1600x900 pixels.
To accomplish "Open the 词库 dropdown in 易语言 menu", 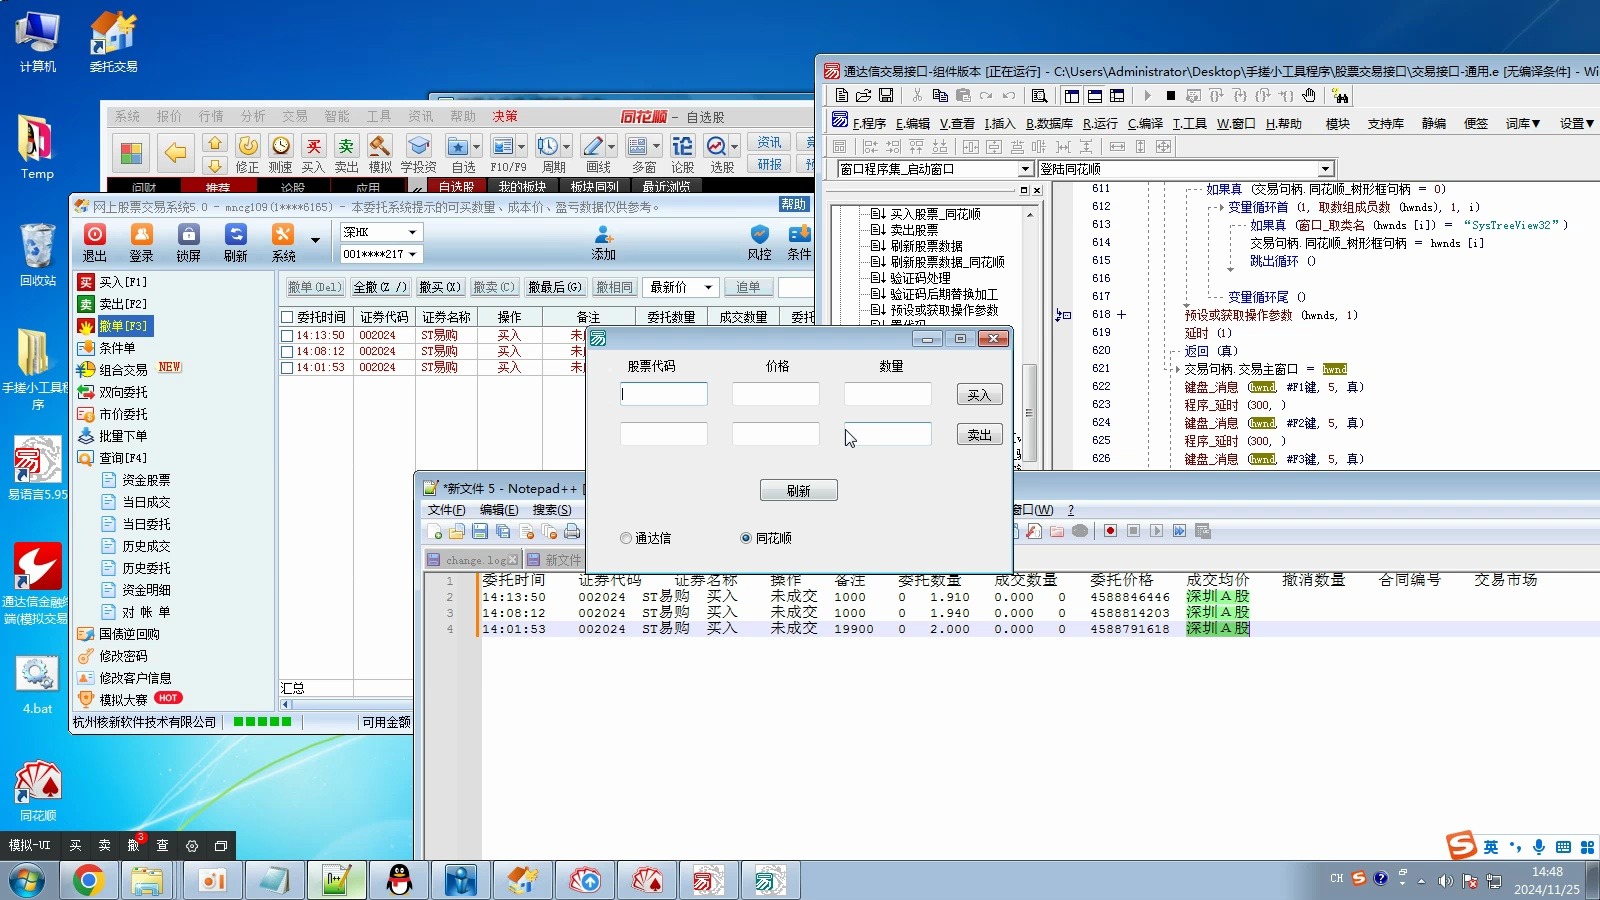I will pos(1523,124).
